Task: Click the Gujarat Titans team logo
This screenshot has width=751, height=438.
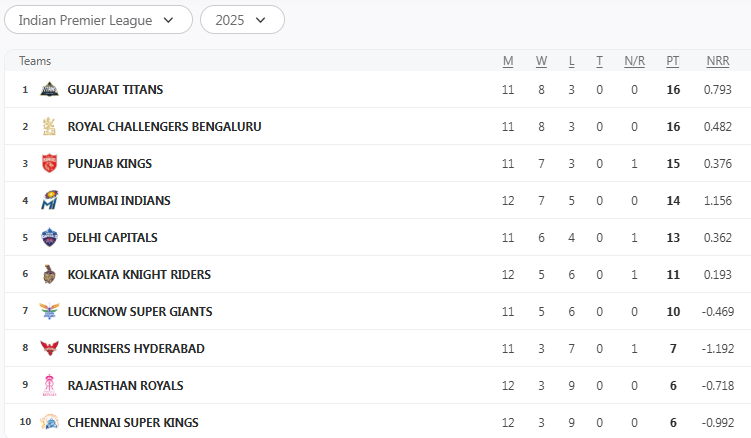Action: pyautogui.click(x=49, y=89)
